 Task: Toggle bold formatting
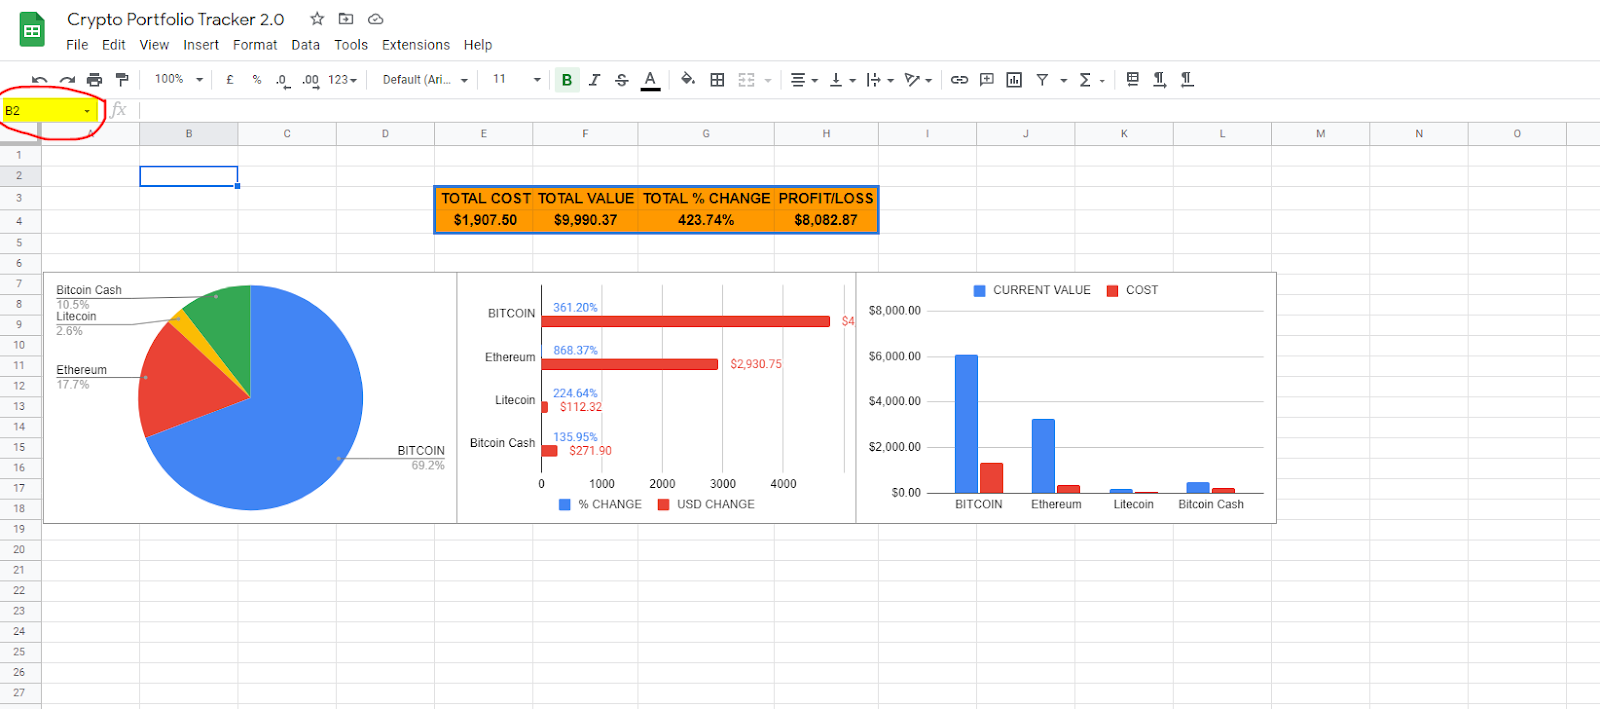pos(567,80)
